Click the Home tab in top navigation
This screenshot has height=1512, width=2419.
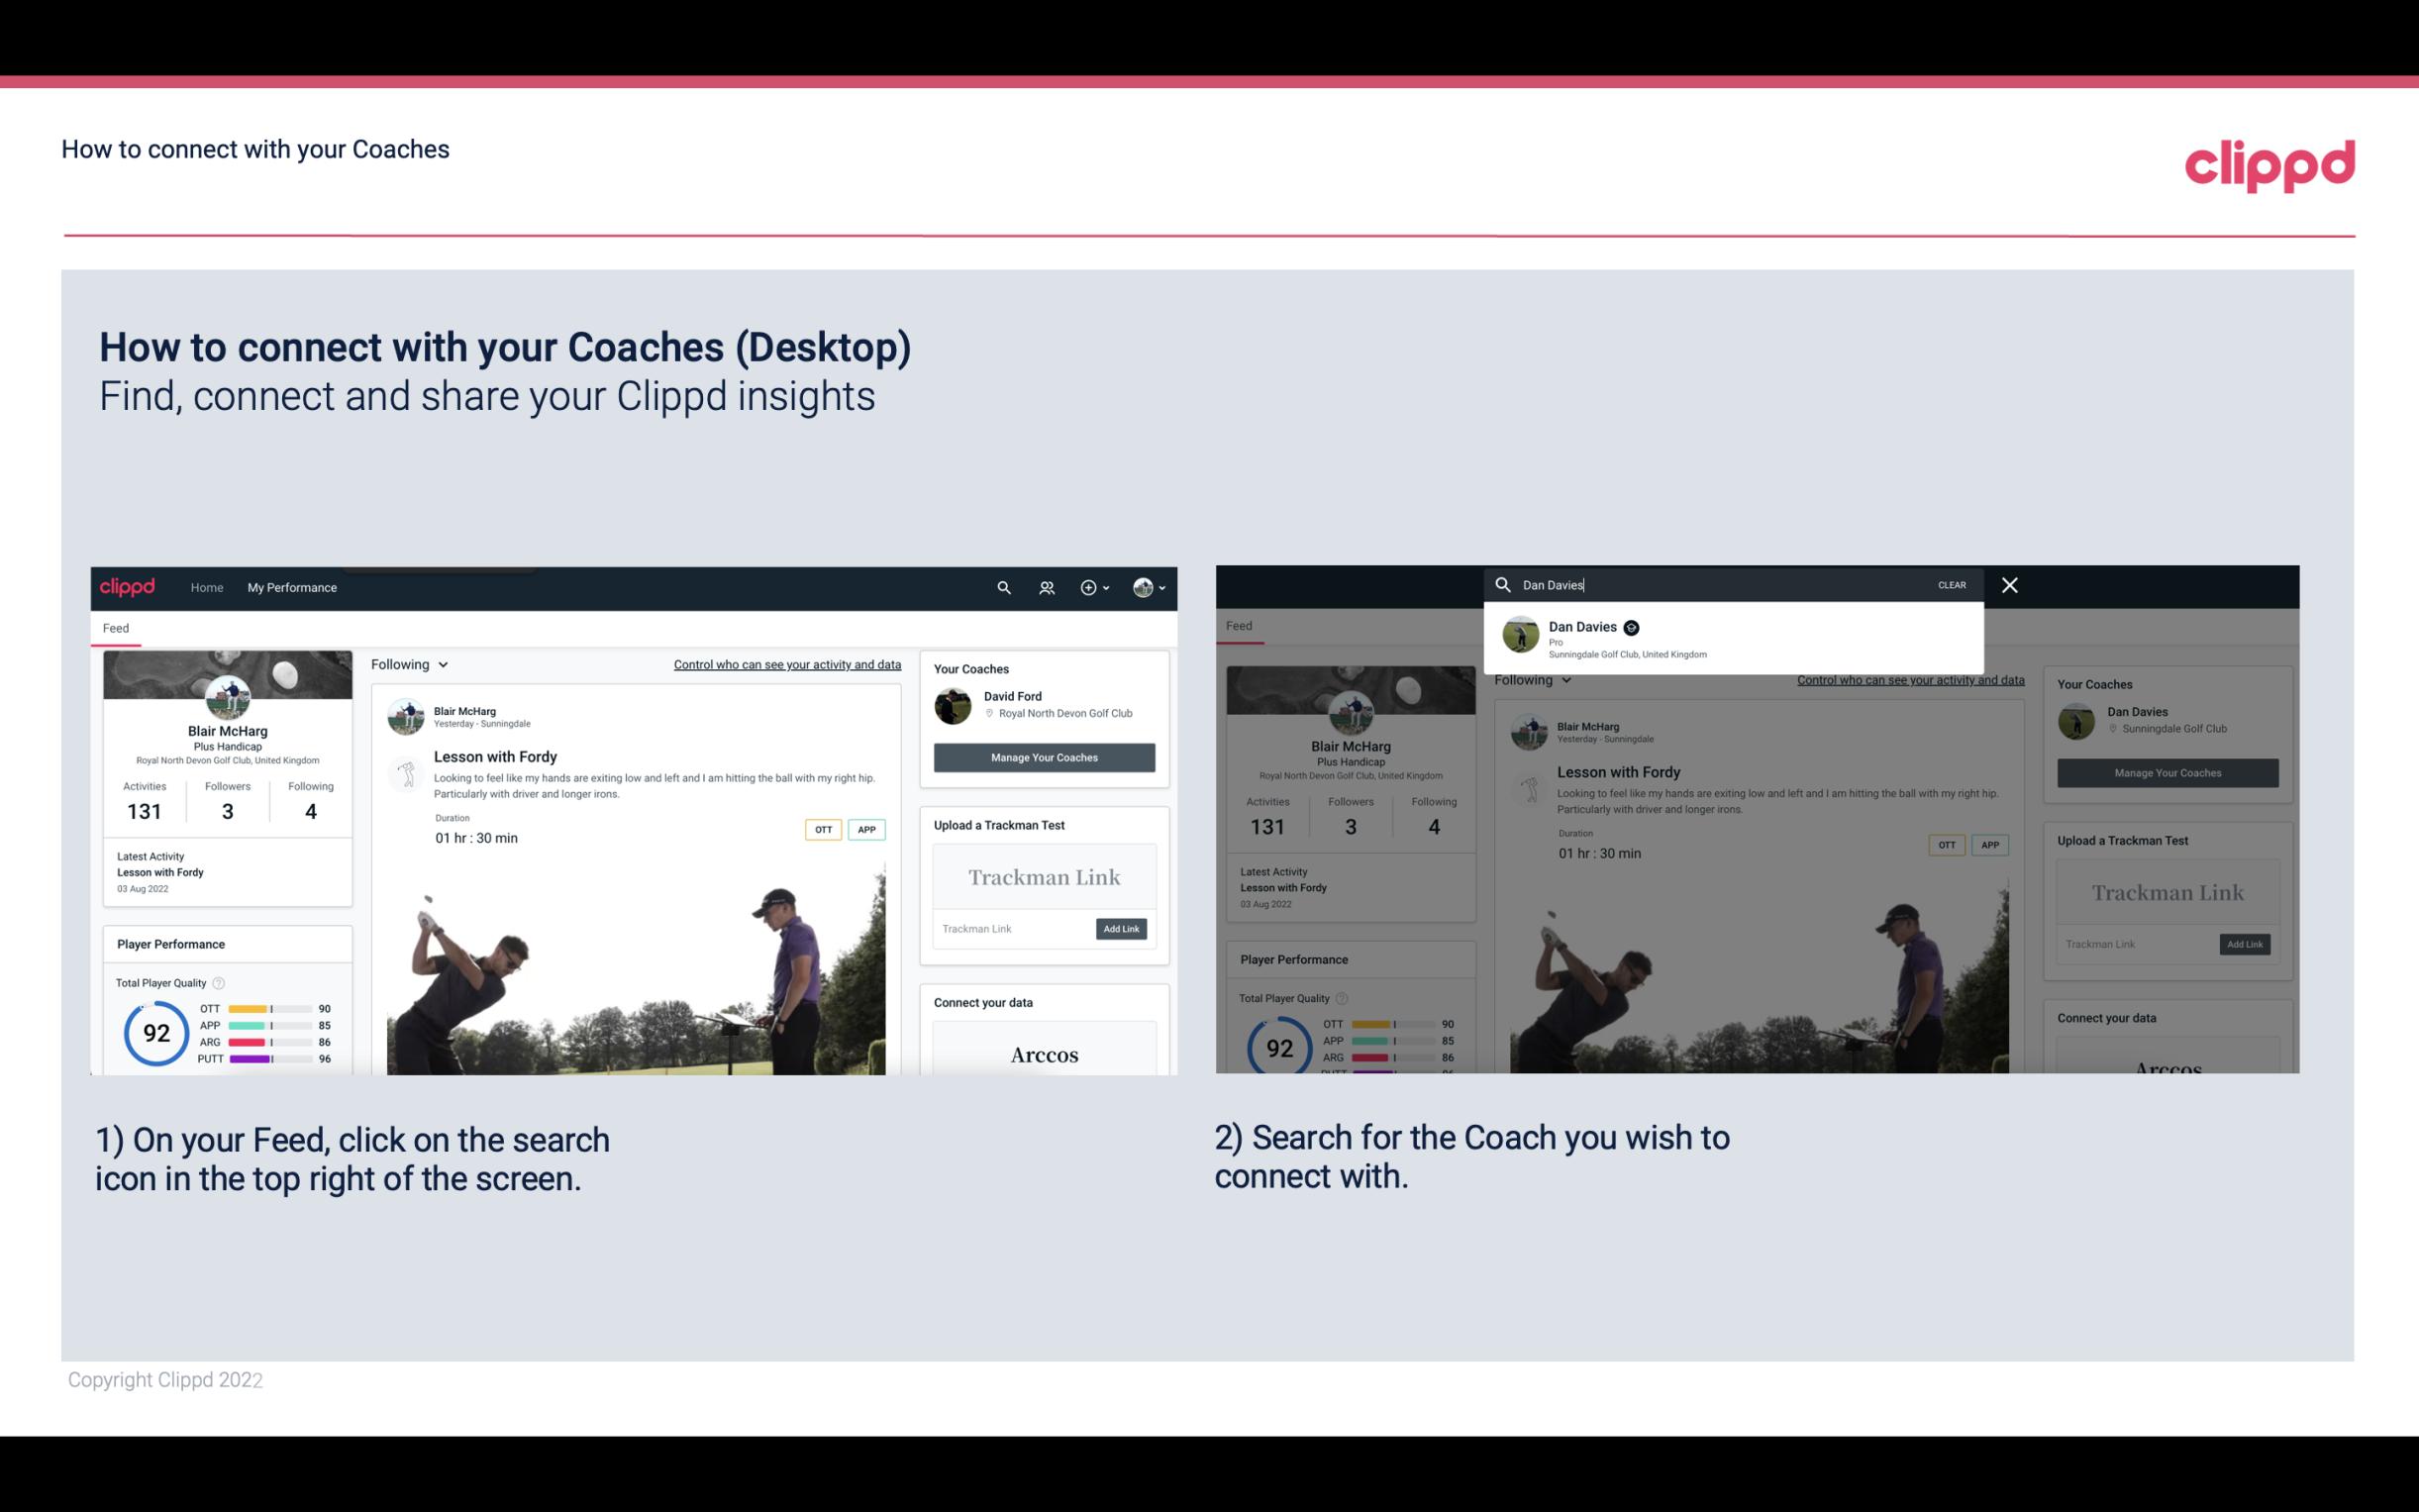pos(209,585)
